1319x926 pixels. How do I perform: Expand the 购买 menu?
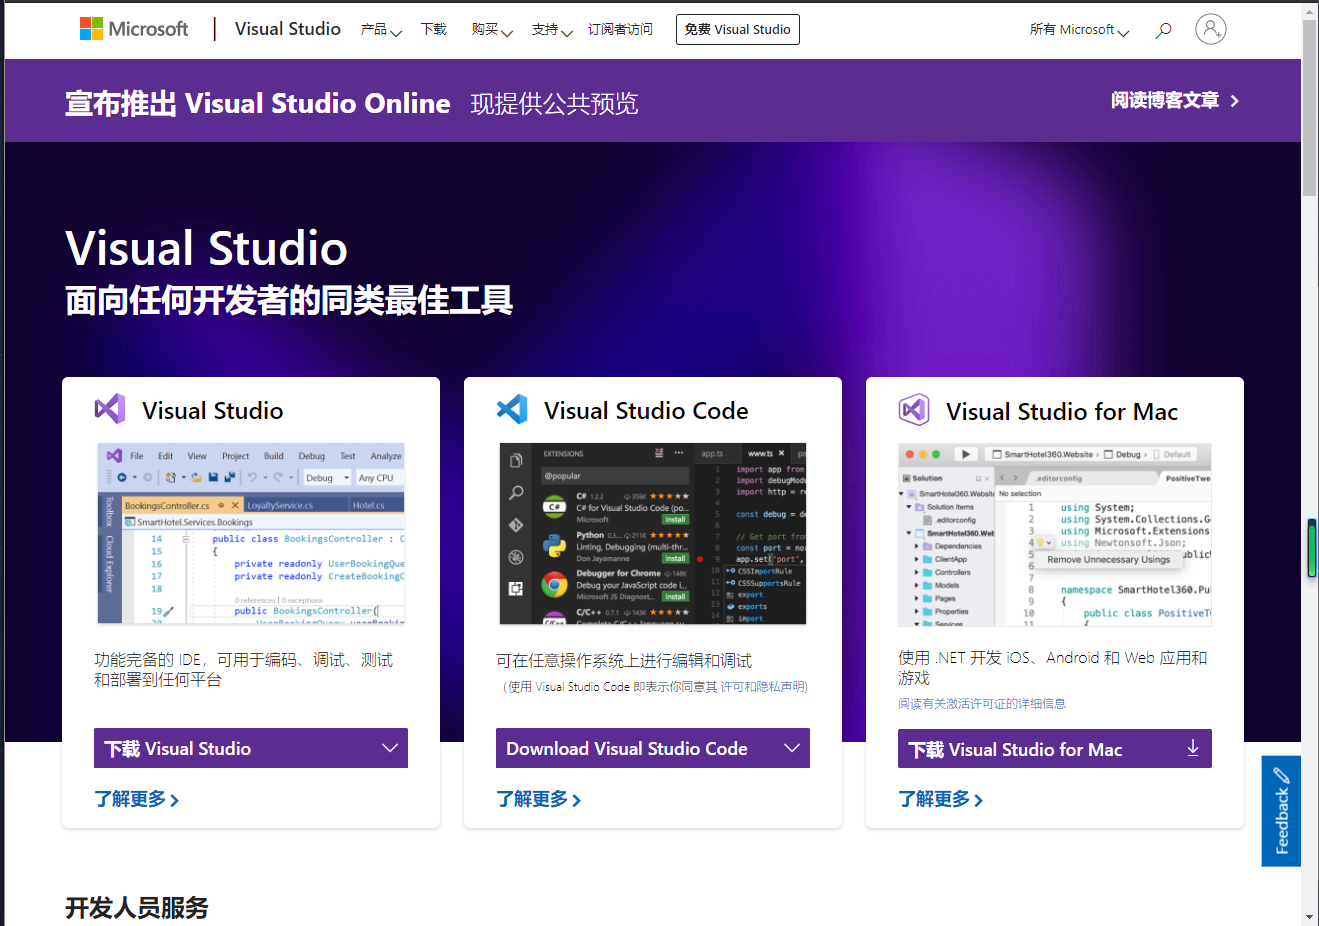tap(492, 30)
